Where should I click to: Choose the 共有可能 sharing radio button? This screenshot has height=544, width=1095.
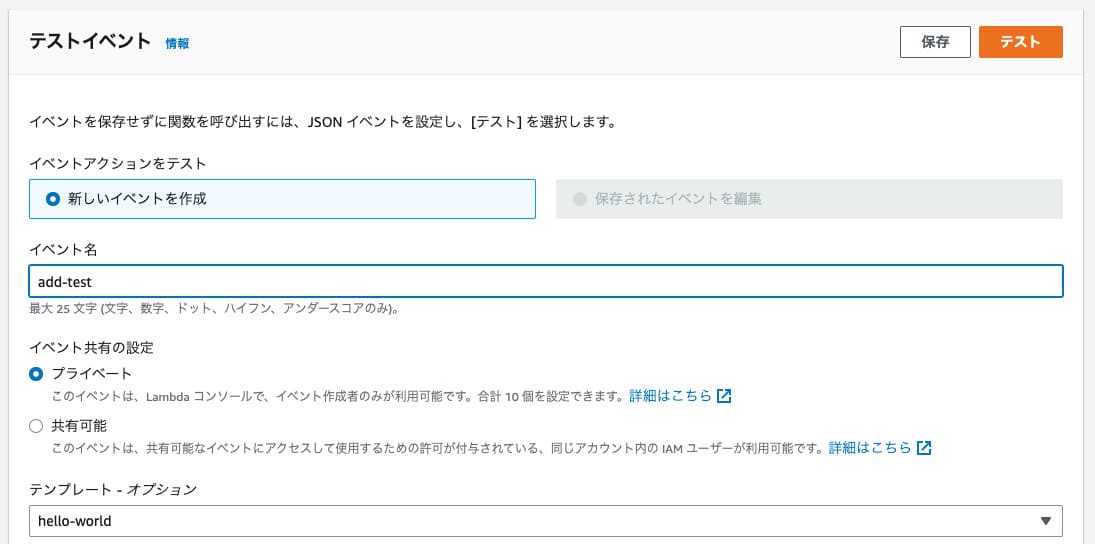point(37,426)
